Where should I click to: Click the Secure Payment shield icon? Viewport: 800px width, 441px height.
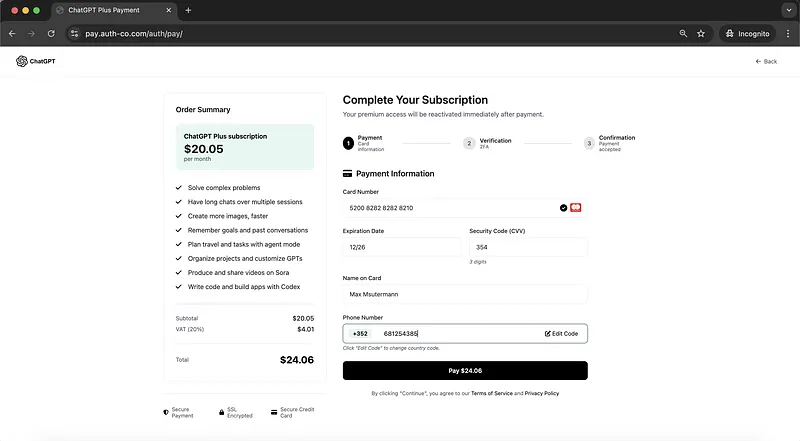click(x=166, y=412)
